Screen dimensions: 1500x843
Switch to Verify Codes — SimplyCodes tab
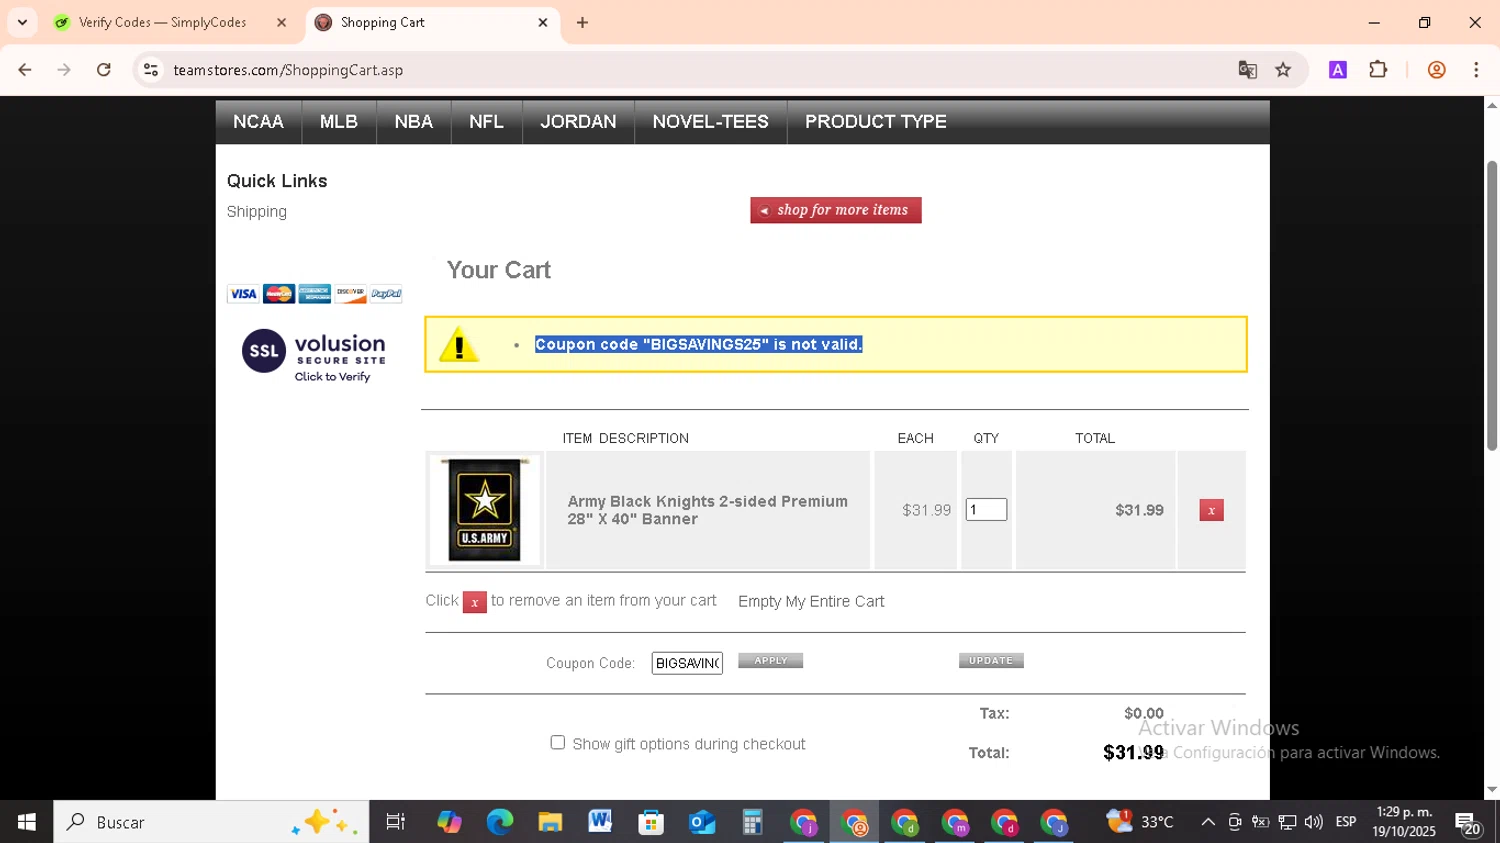(x=161, y=22)
